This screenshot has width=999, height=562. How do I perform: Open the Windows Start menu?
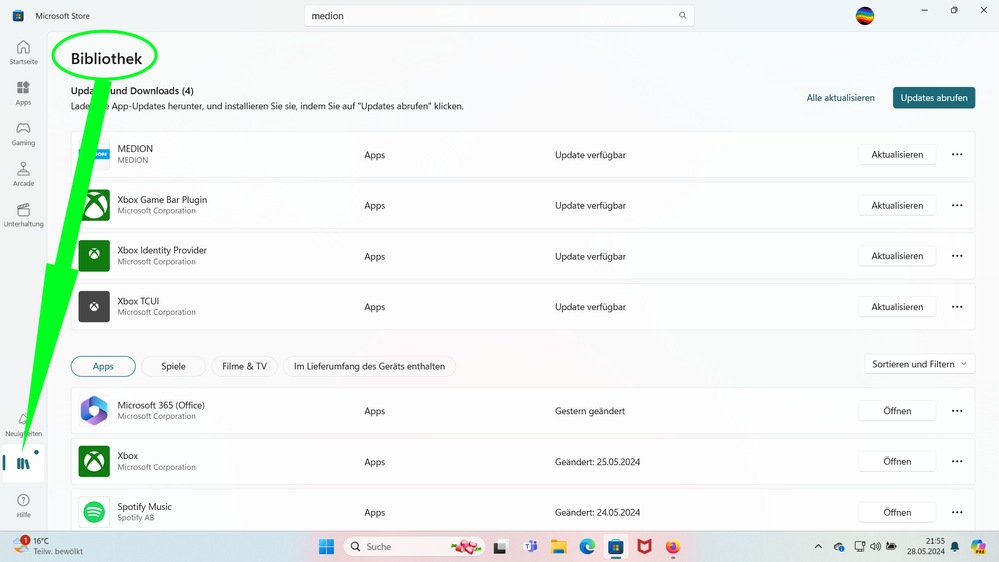pos(326,547)
